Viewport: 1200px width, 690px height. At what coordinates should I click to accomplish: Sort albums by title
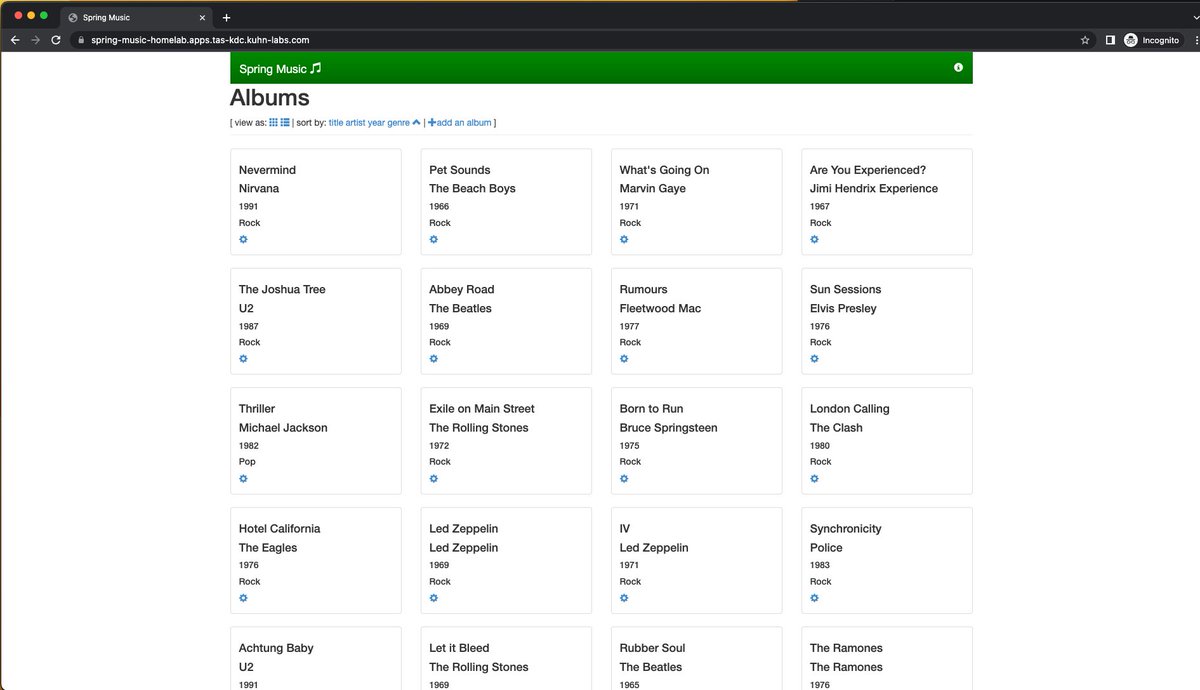click(x=336, y=123)
